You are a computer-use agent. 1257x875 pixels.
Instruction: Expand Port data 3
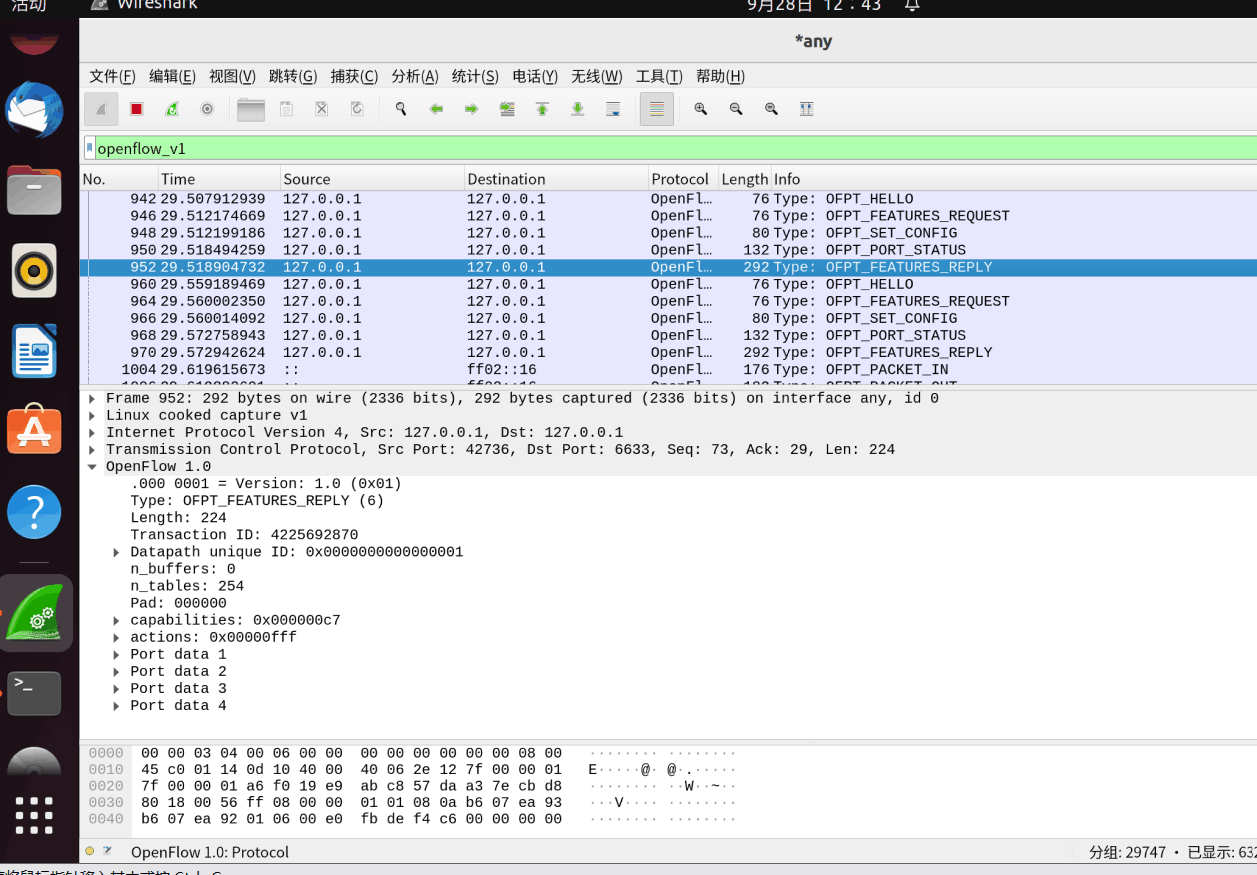[x=117, y=688]
